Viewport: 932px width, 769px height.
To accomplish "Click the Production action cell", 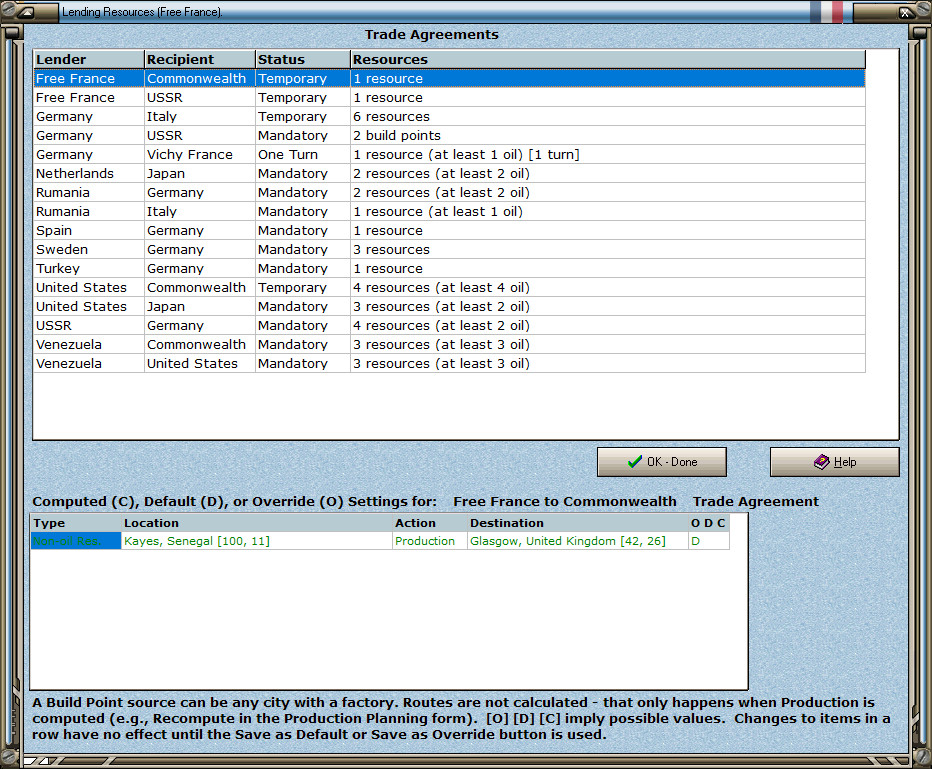I will click(x=429, y=541).
